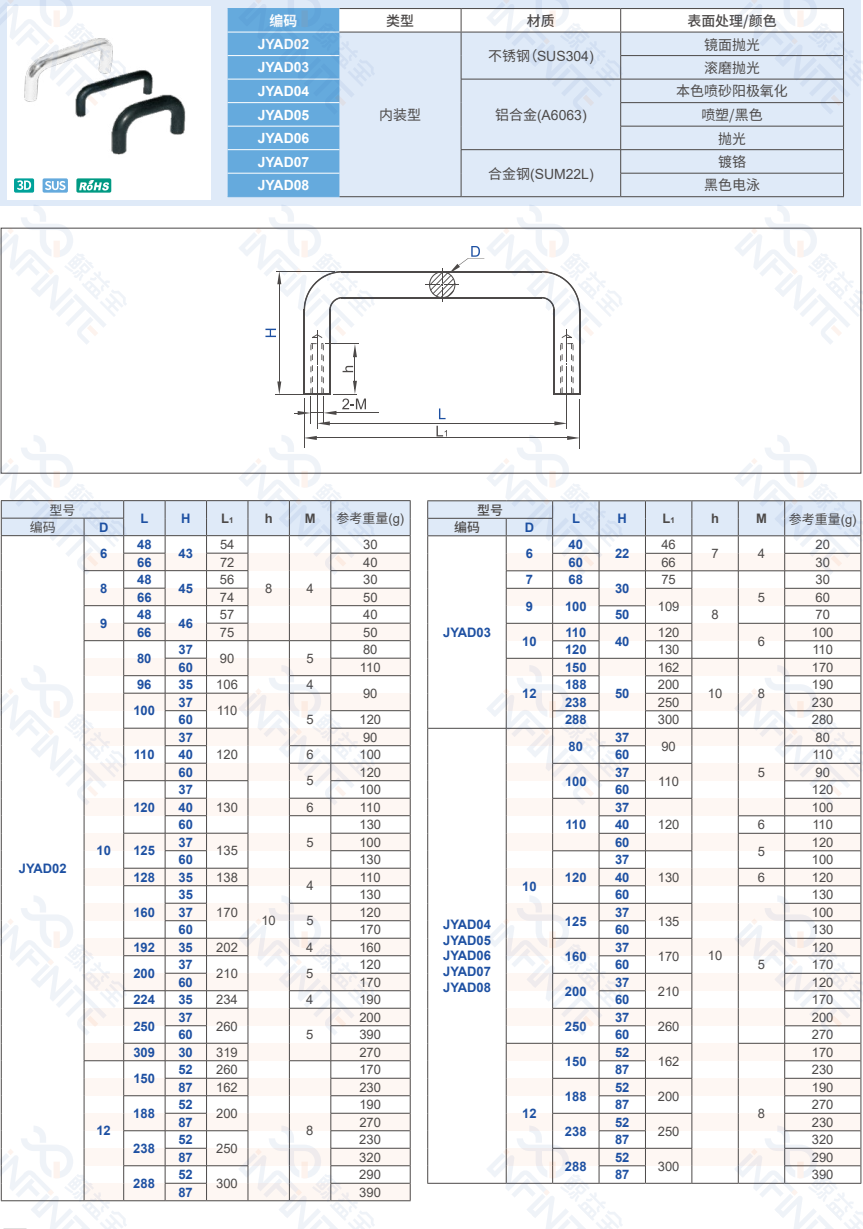Click the 内装型 type cell
This screenshot has height=1229, width=863.
400,115
